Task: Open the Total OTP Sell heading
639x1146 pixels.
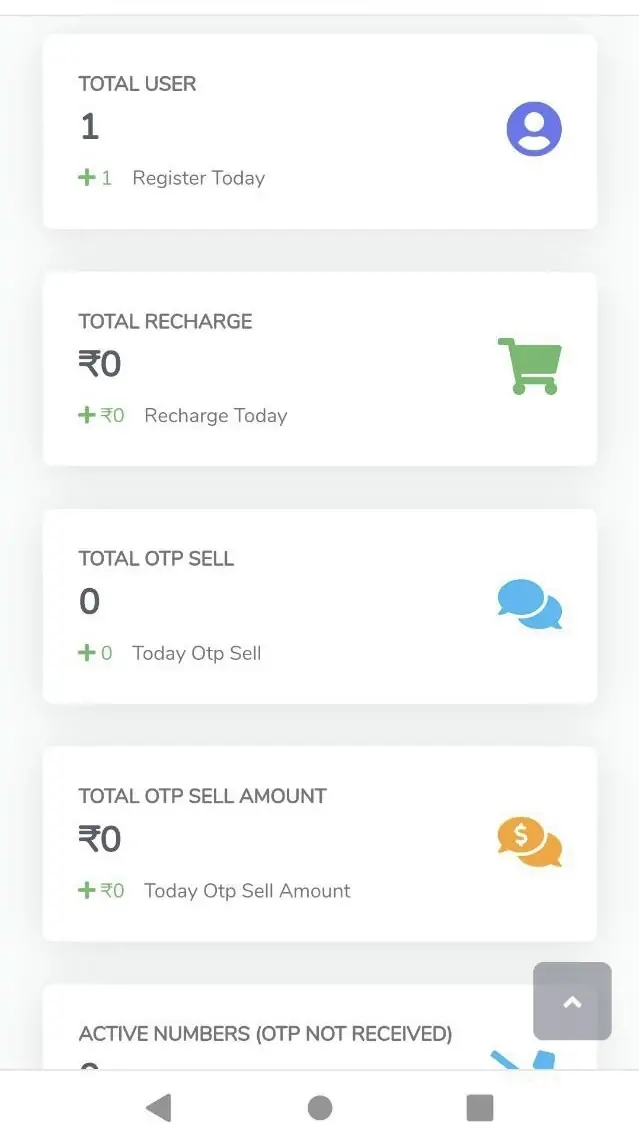Action: pyautogui.click(x=156, y=559)
